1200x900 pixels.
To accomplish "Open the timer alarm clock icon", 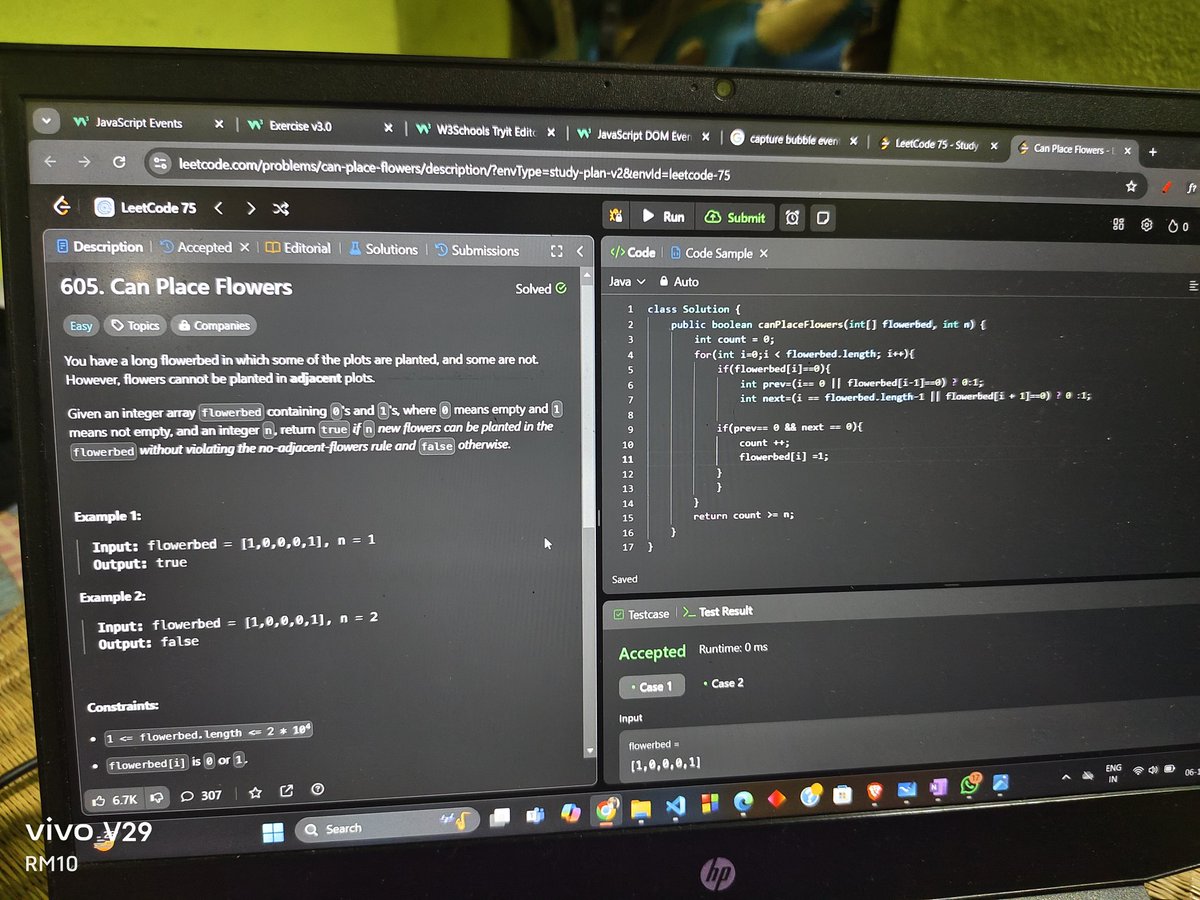I will click(792, 217).
